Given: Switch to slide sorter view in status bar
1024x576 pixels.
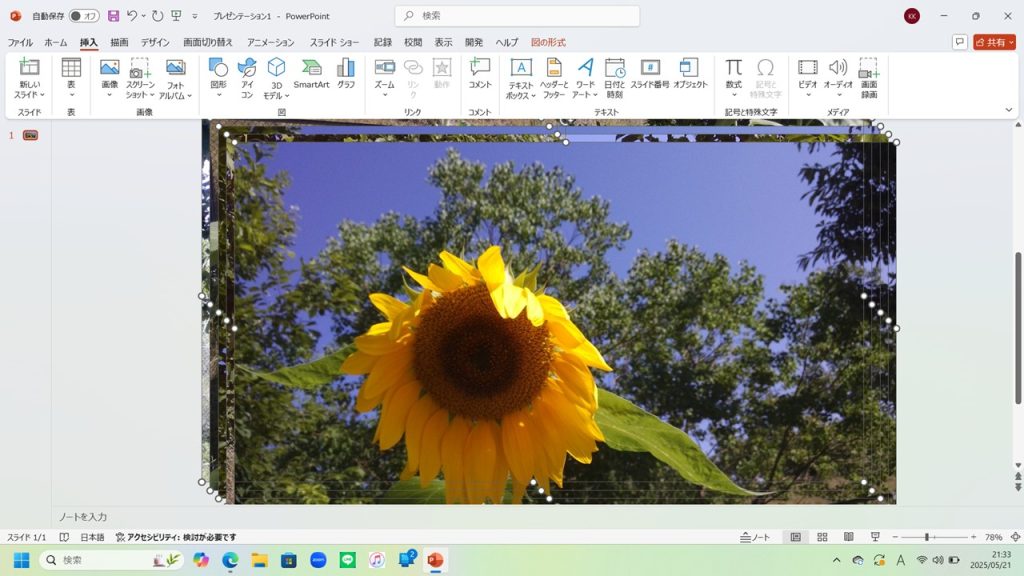Looking at the screenshot, I should pyautogui.click(x=822, y=537).
